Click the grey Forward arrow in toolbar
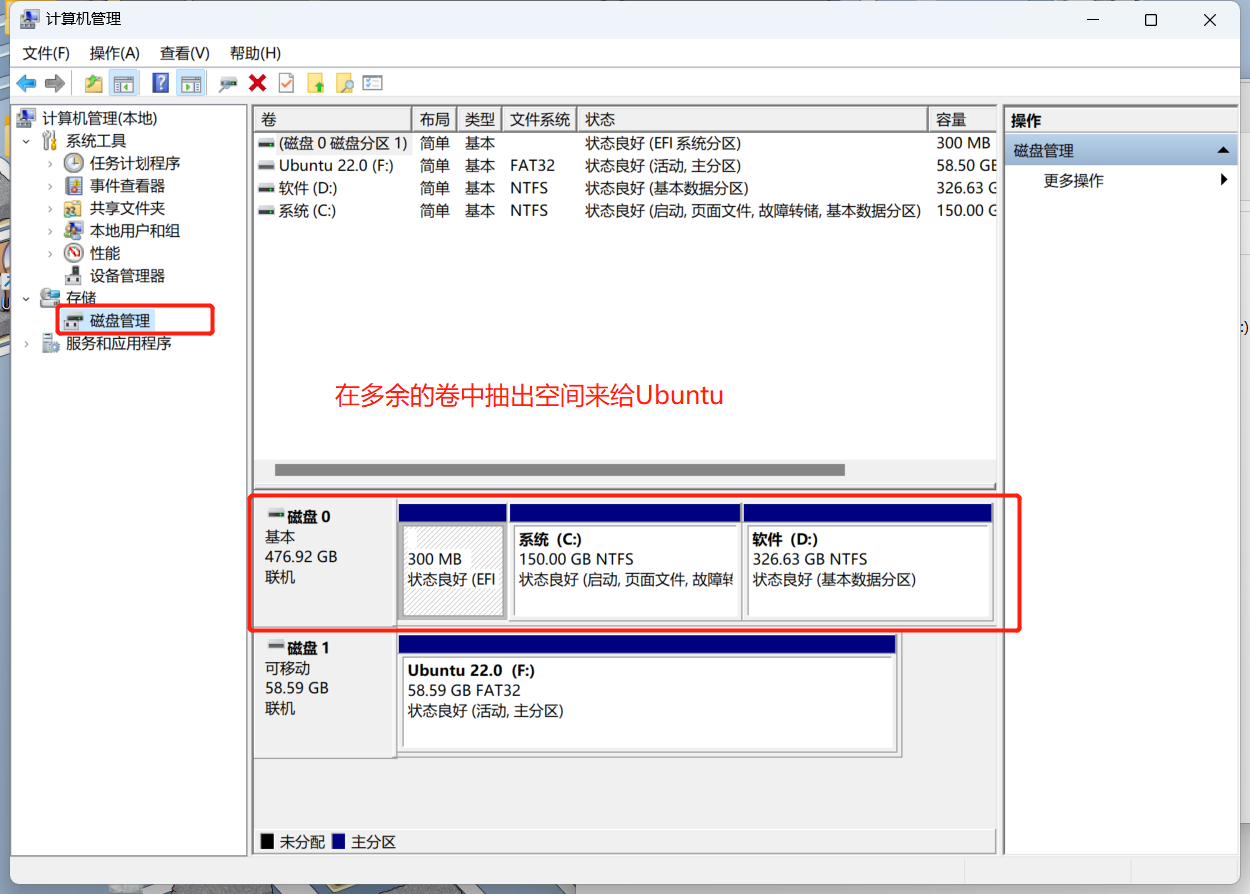Viewport: 1250px width, 894px height. tap(55, 83)
